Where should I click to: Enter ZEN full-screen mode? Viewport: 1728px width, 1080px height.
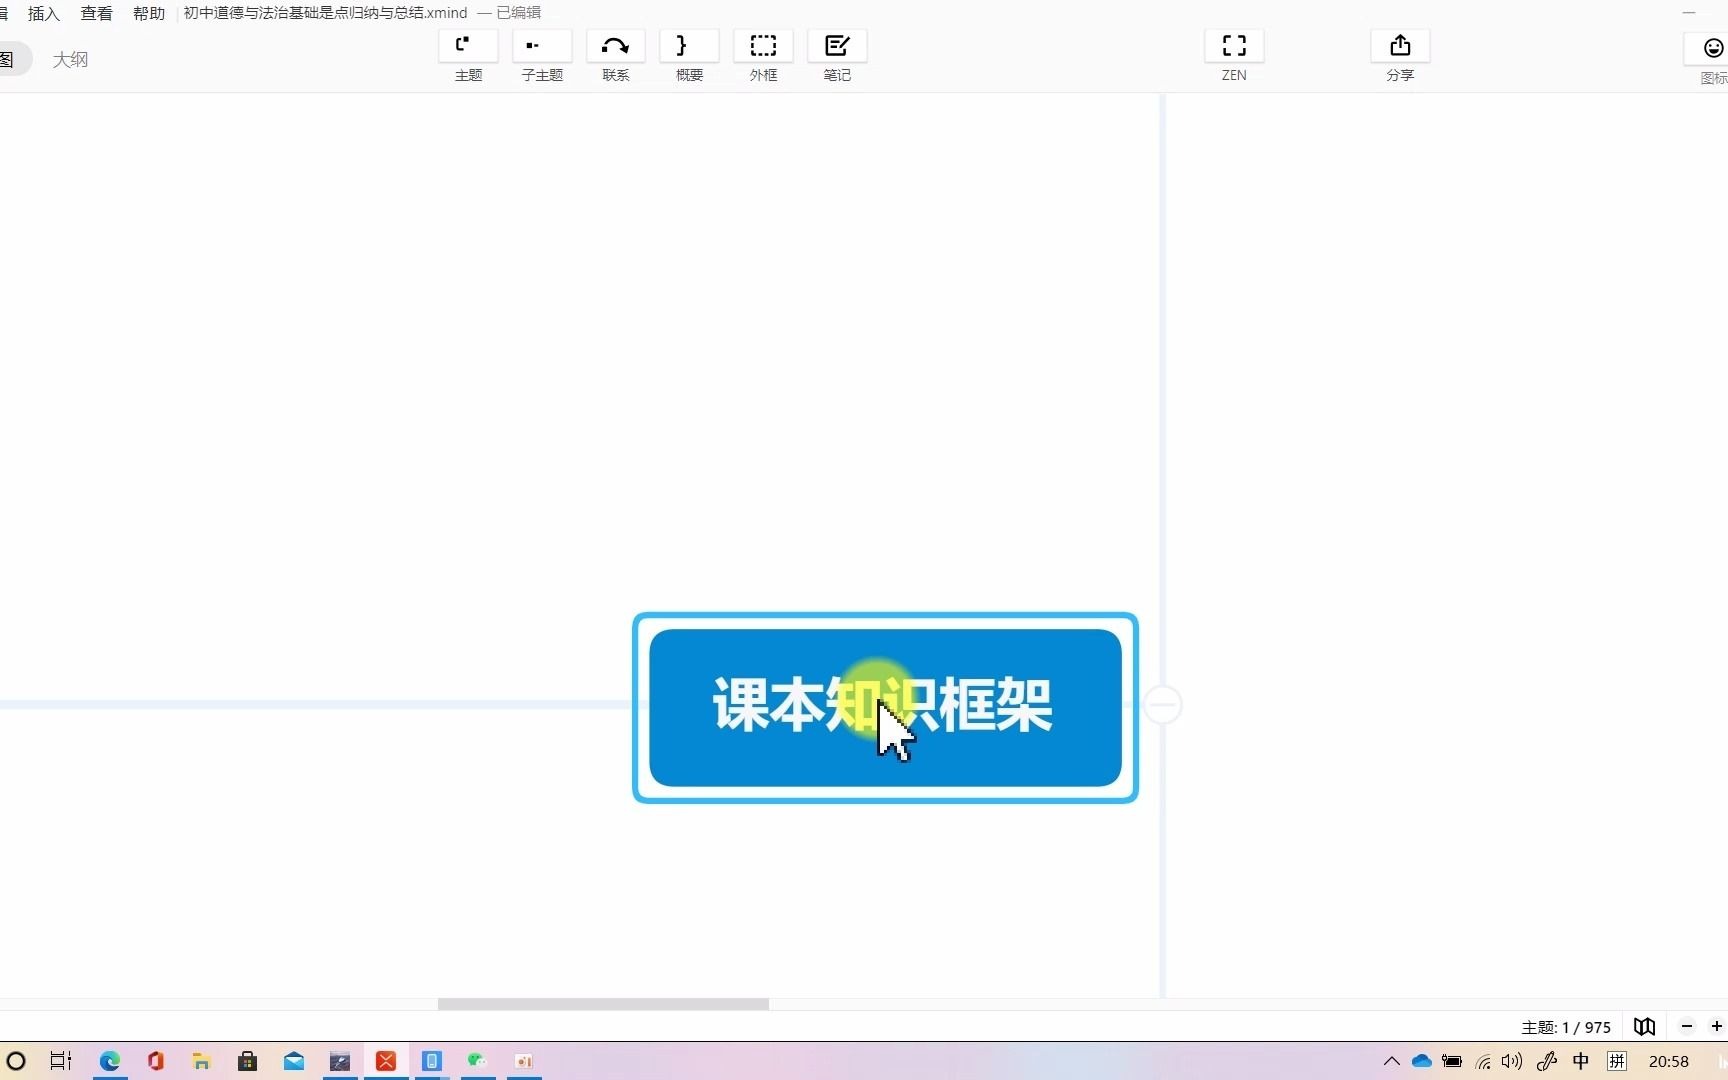click(x=1234, y=57)
